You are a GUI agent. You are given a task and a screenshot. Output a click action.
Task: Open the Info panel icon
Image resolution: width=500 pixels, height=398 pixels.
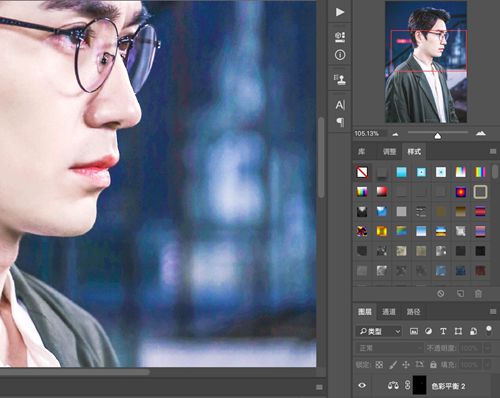(x=340, y=55)
